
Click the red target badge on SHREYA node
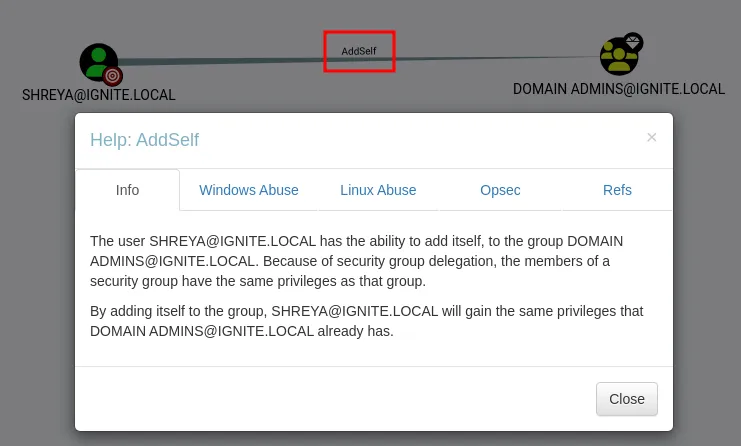(x=113, y=76)
